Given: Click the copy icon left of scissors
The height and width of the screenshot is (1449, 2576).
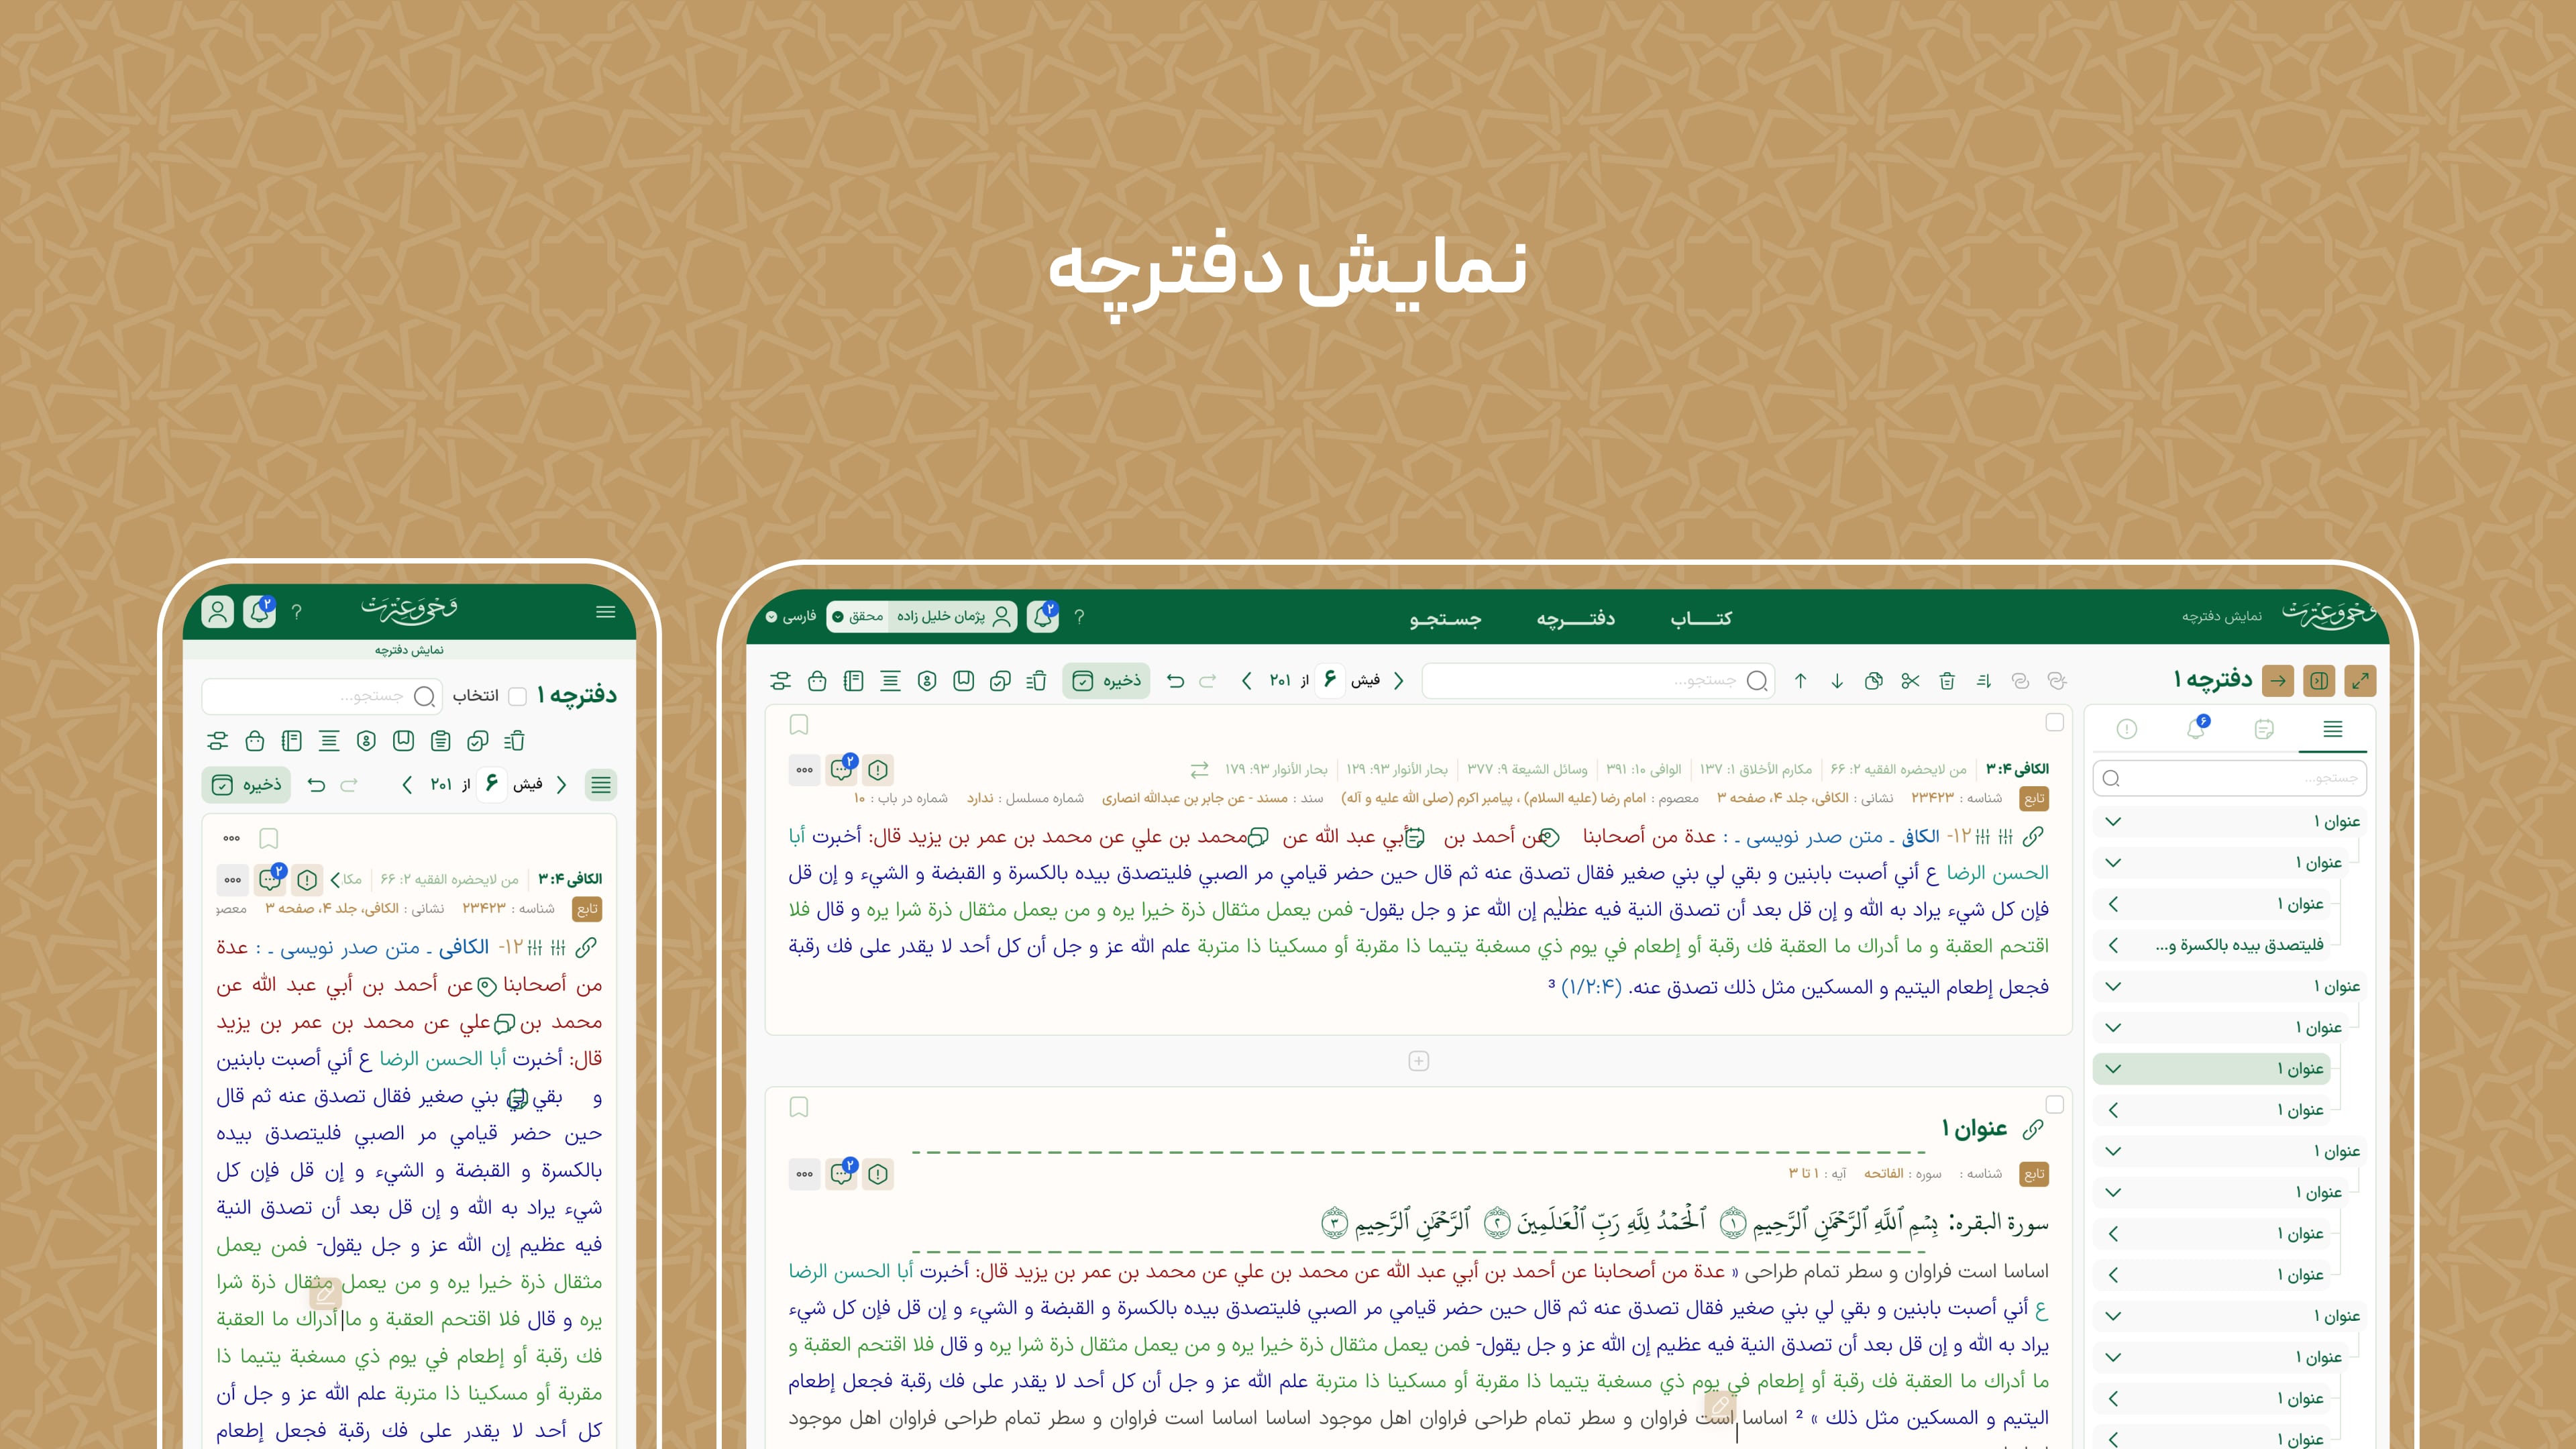Looking at the screenshot, I should point(1874,681).
